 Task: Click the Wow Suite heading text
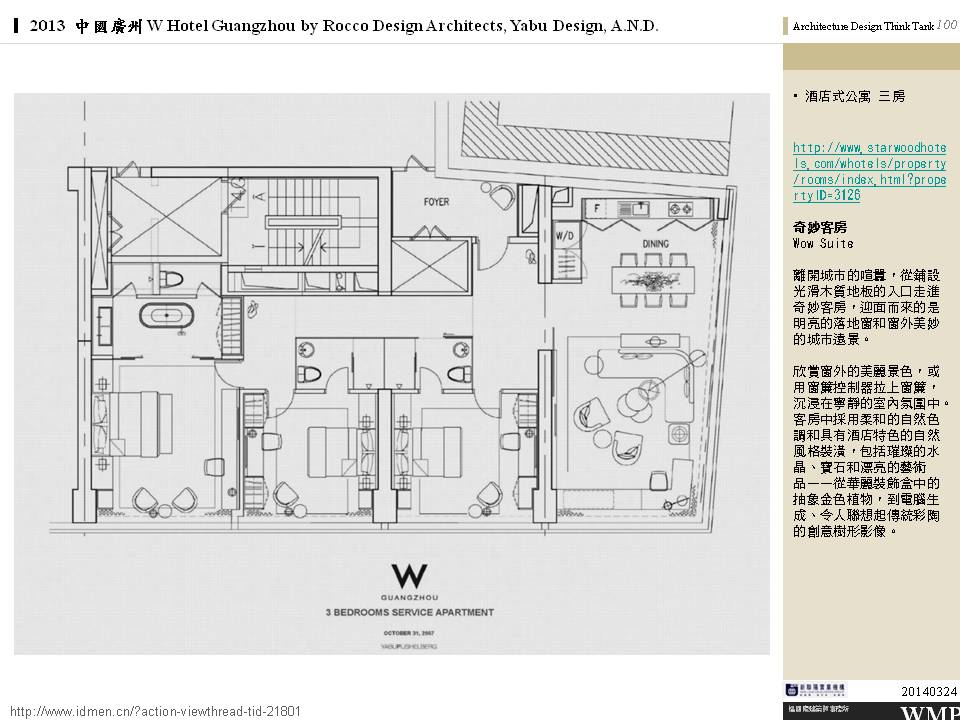[x=823, y=243]
